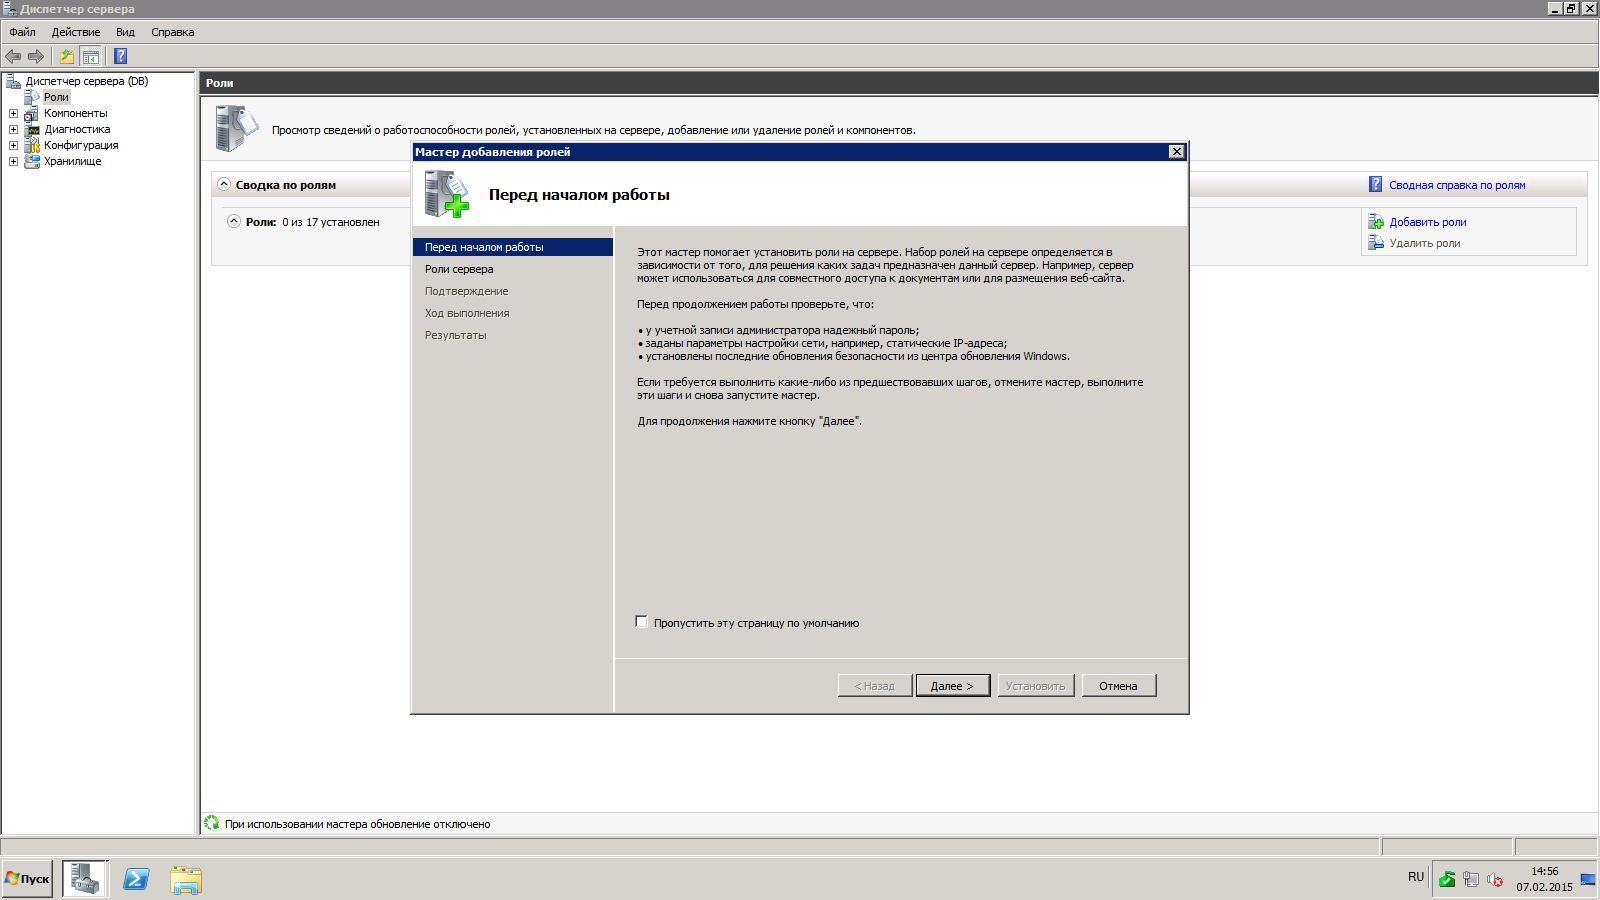Image resolution: width=1600 pixels, height=900 pixels.
Task: Open Server Manager from taskbar
Action: pos(85,879)
